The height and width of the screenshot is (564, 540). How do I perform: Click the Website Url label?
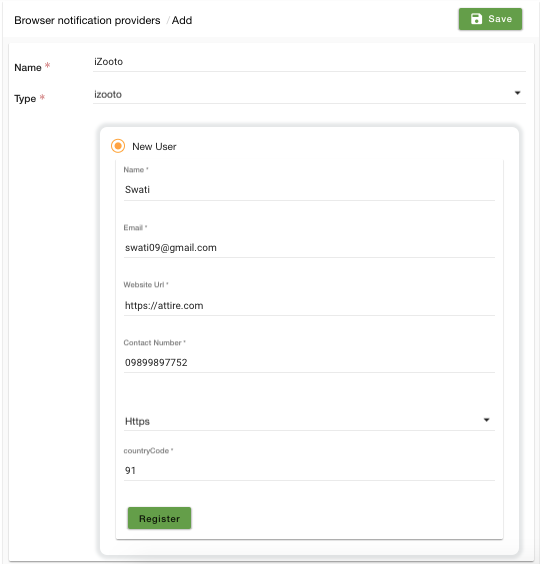(x=144, y=285)
